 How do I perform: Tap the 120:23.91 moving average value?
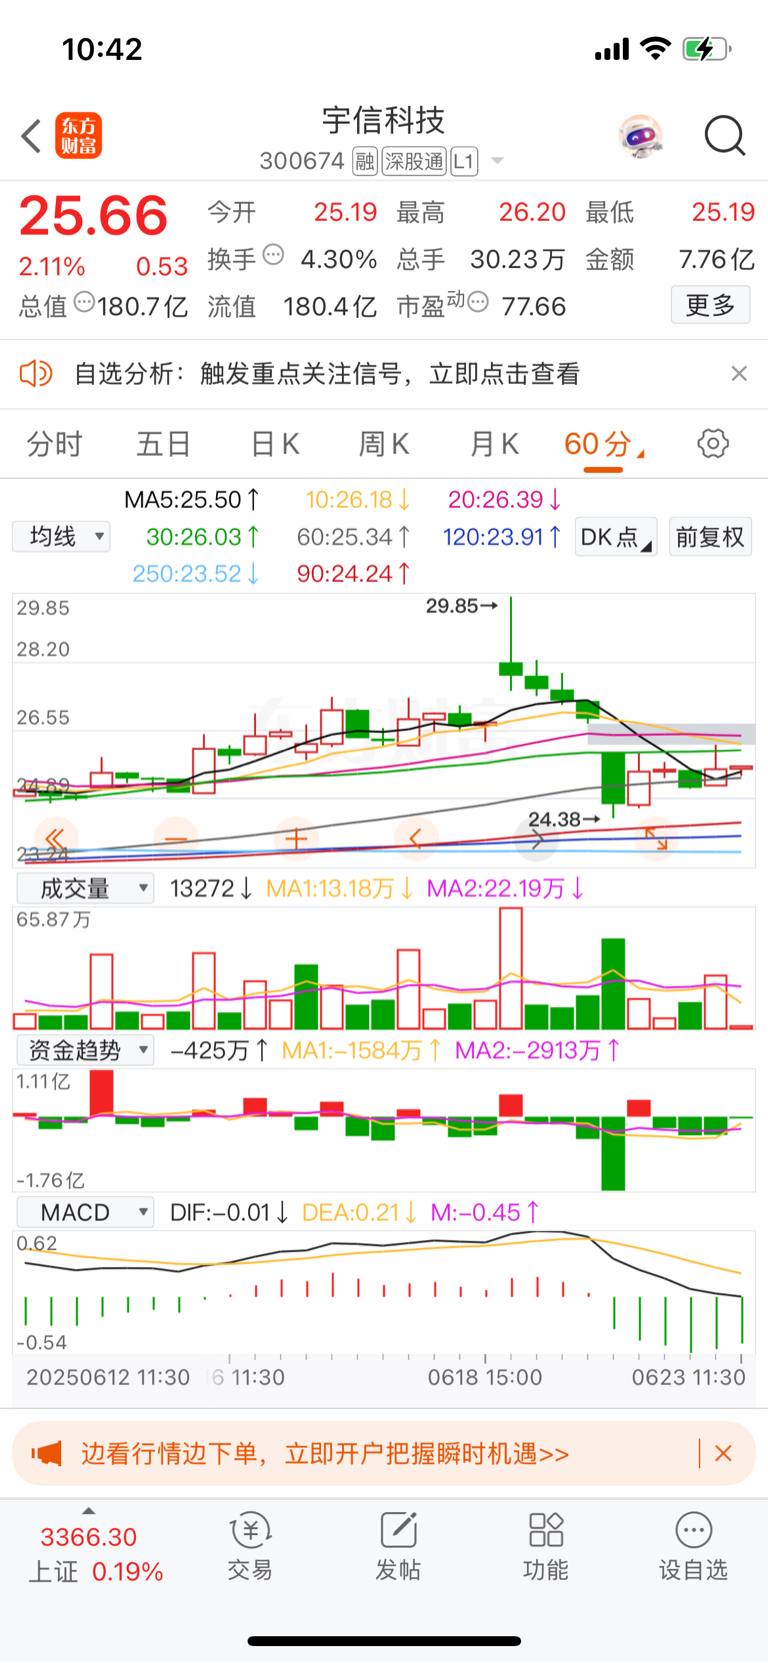pyautogui.click(x=502, y=537)
